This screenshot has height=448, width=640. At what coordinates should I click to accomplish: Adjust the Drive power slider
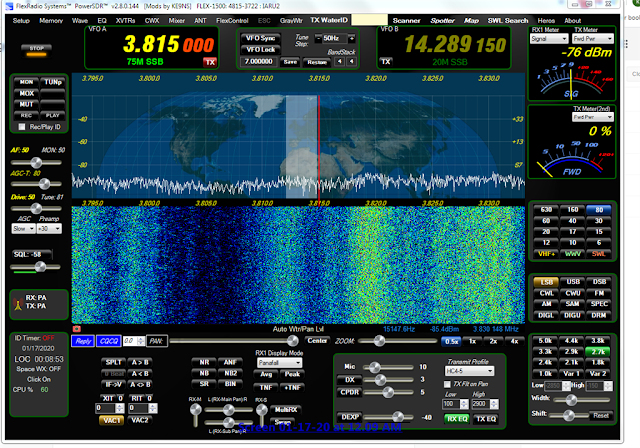pos(36,208)
